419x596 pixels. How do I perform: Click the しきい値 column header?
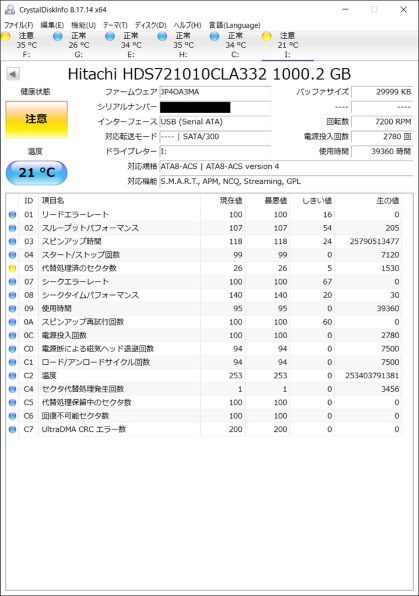click(x=312, y=201)
